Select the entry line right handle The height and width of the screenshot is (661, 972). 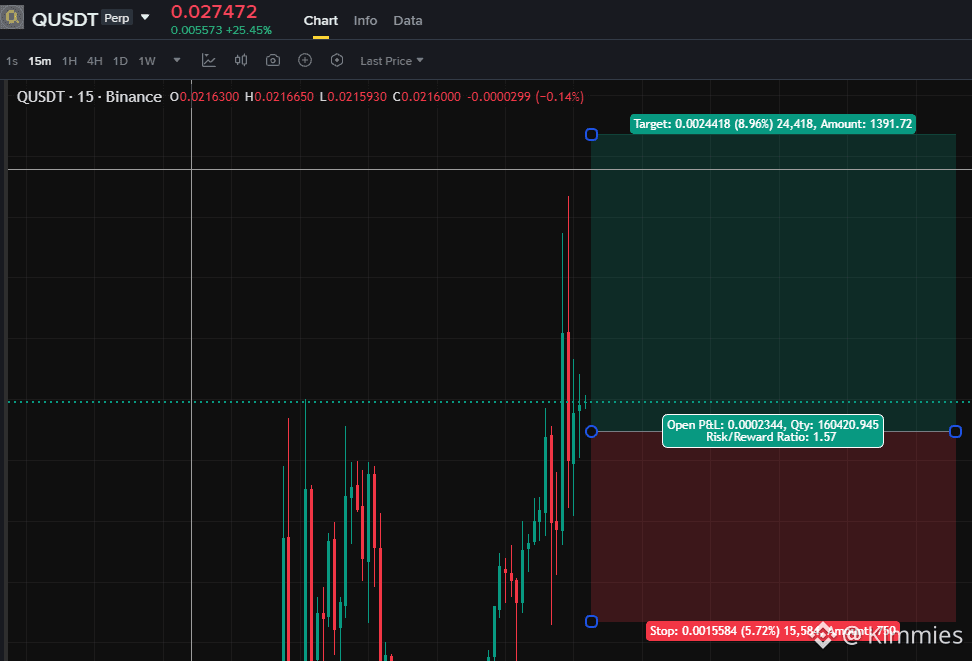tap(955, 431)
